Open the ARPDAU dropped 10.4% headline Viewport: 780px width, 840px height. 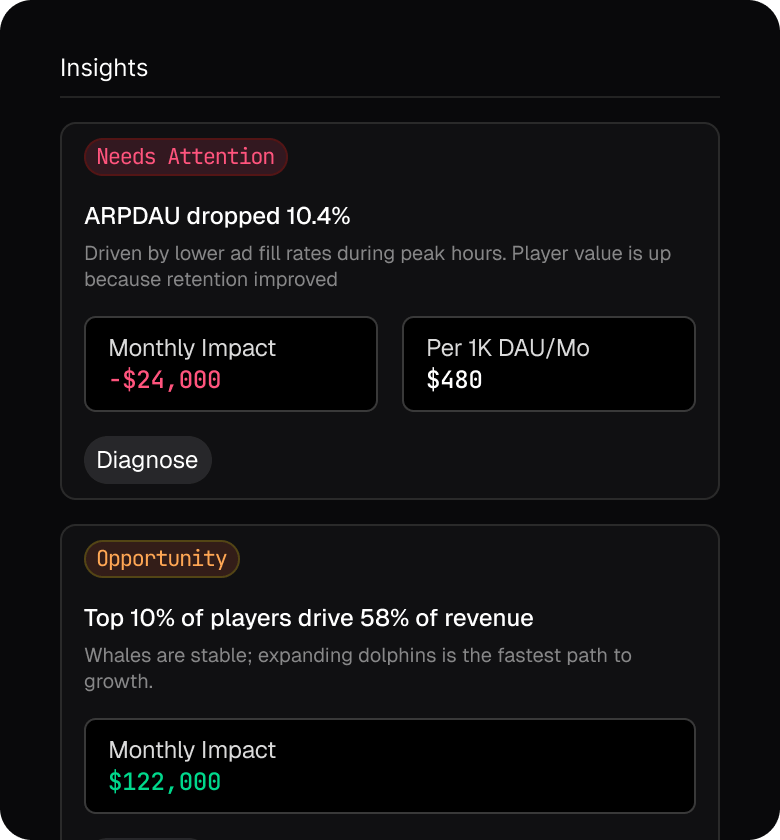click(217, 216)
